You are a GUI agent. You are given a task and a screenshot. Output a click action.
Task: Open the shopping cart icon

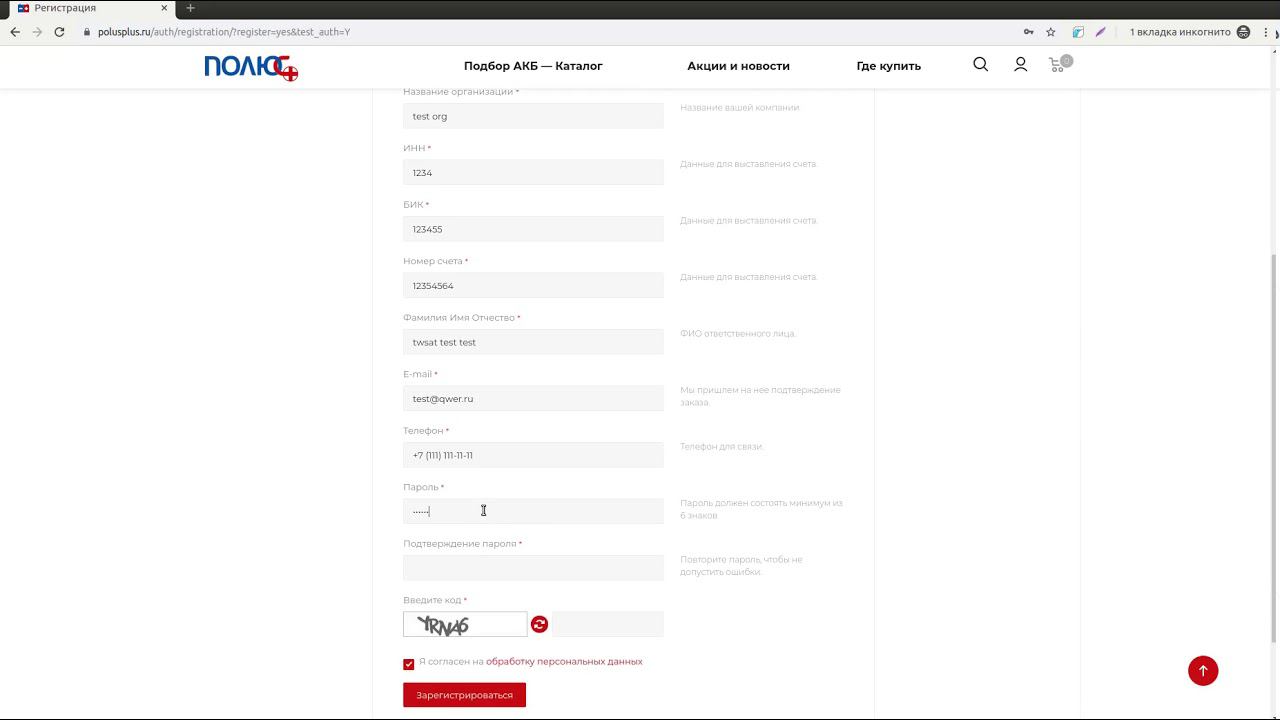click(1058, 64)
